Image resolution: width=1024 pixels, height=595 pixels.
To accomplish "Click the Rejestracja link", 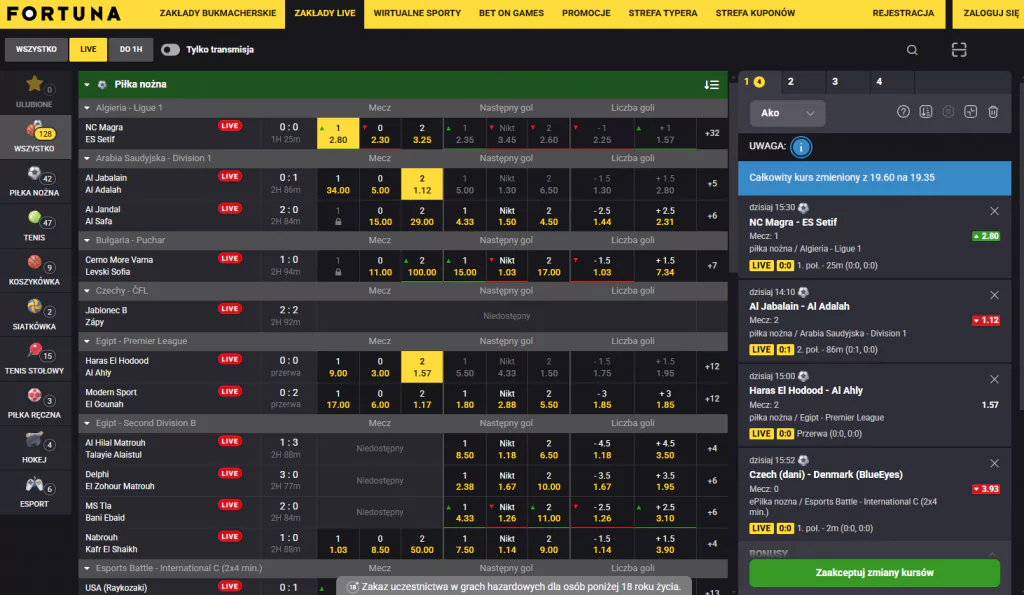I will coord(903,14).
